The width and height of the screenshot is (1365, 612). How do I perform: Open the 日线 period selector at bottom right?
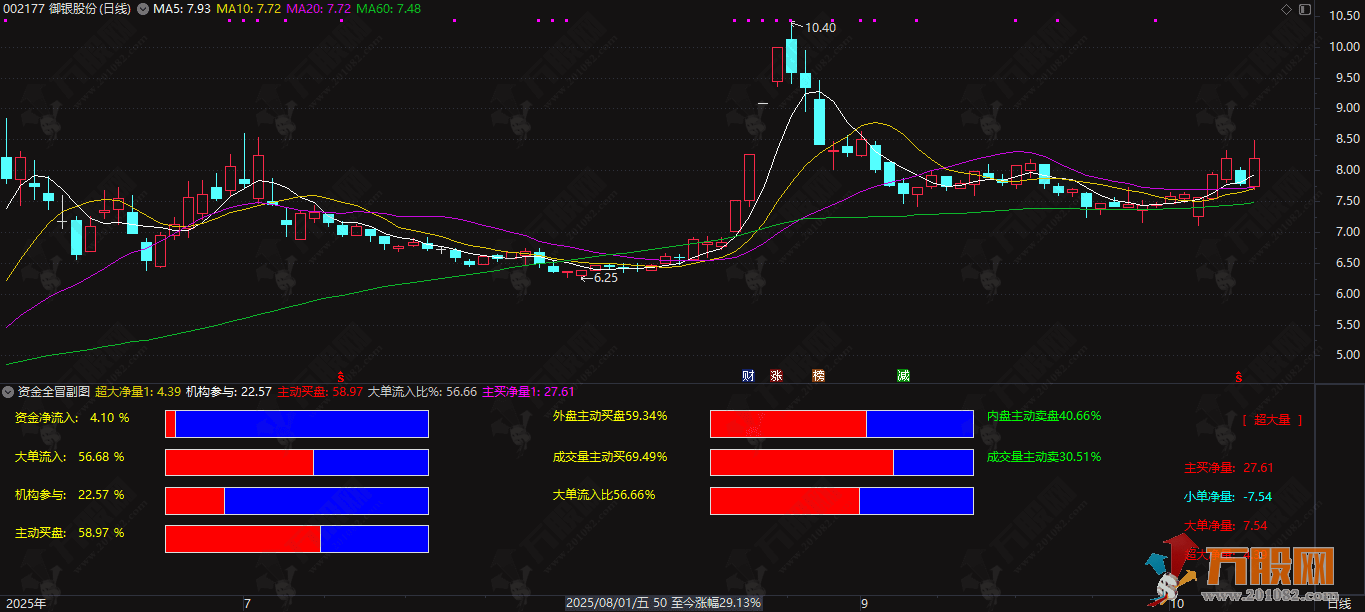click(x=1338, y=603)
